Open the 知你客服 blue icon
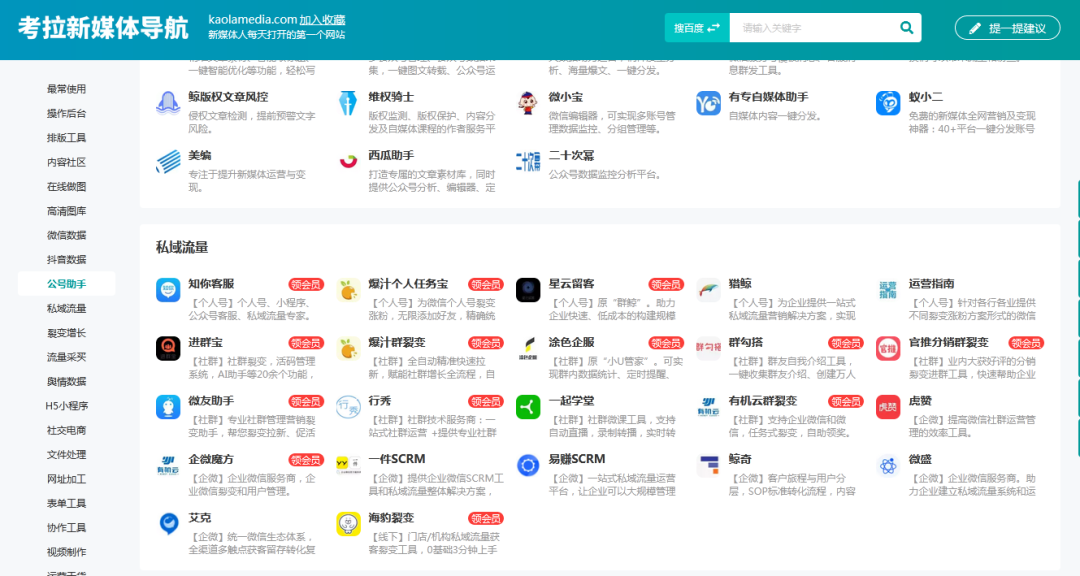 pos(168,290)
